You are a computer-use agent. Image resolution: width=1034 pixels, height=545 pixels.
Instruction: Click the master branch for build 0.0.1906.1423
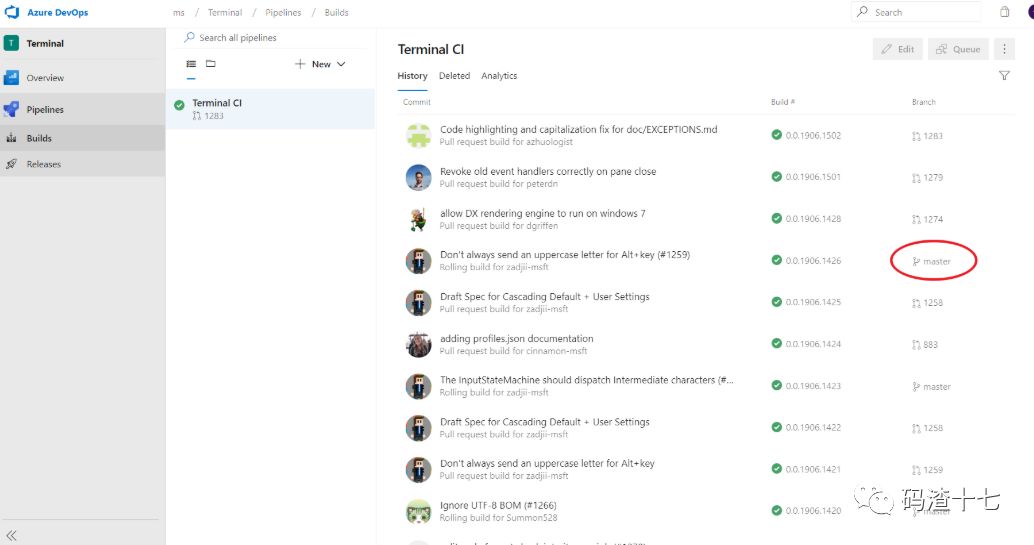931,387
